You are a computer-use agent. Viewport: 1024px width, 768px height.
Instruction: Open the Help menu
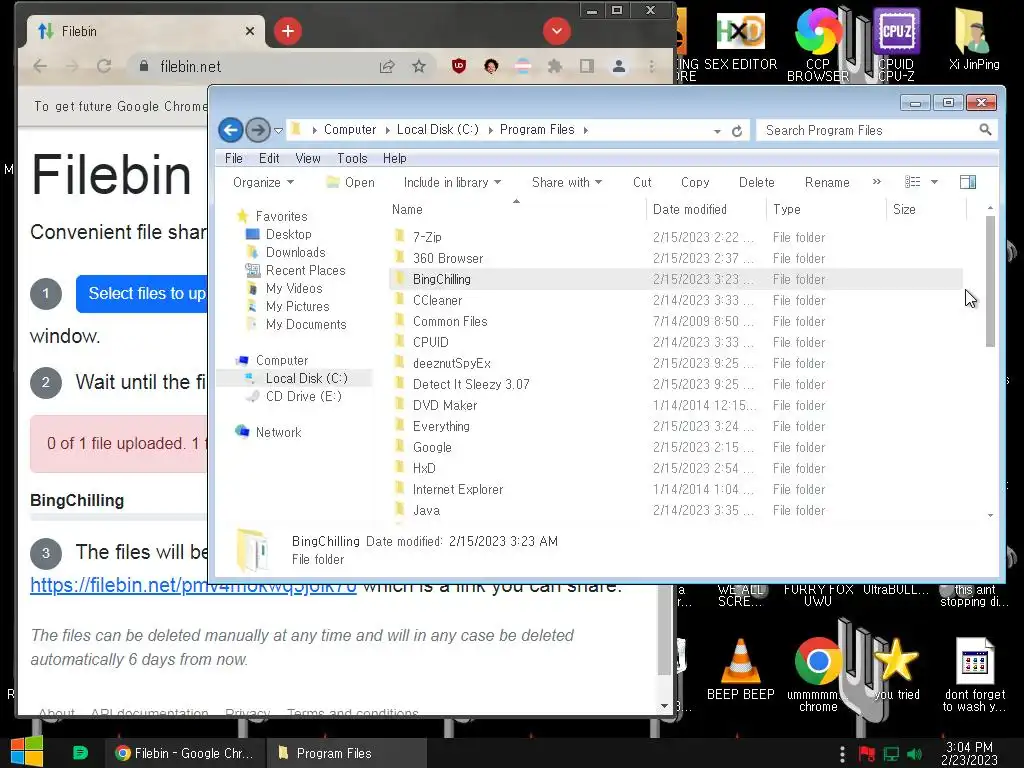(394, 158)
